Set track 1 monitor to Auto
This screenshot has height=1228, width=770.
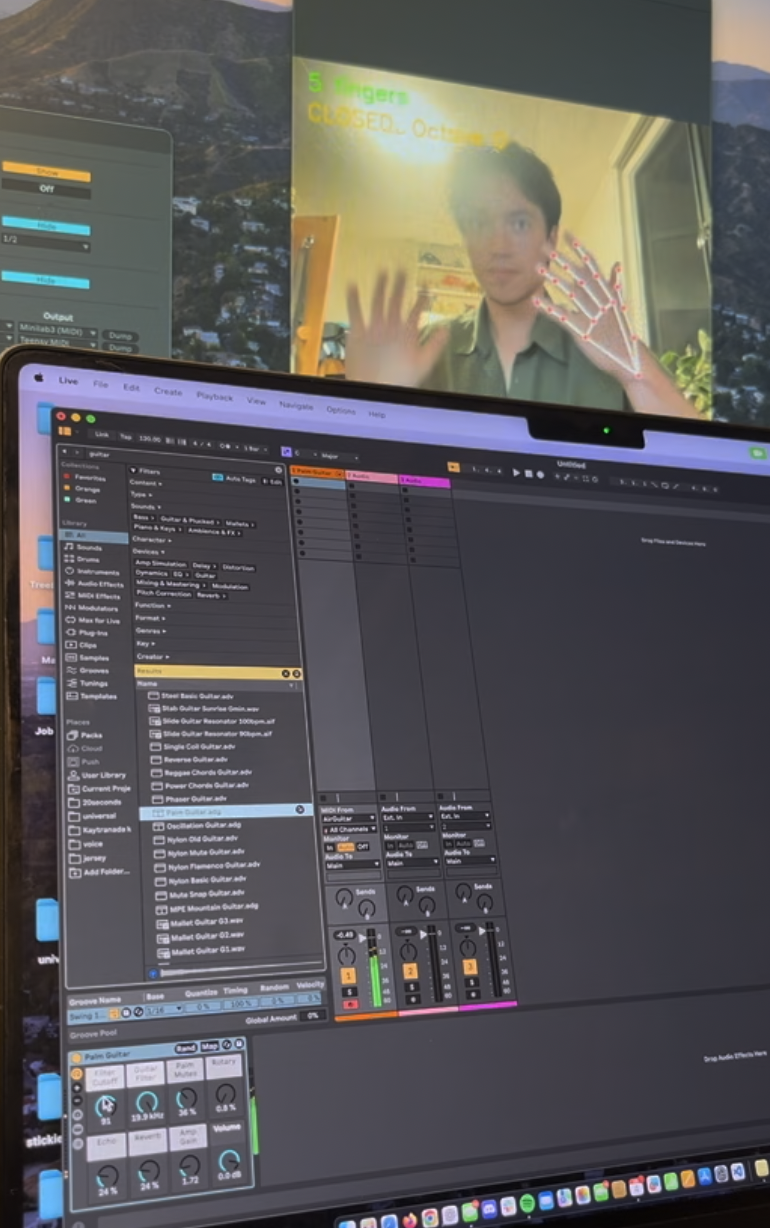pyautogui.click(x=345, y=846)
